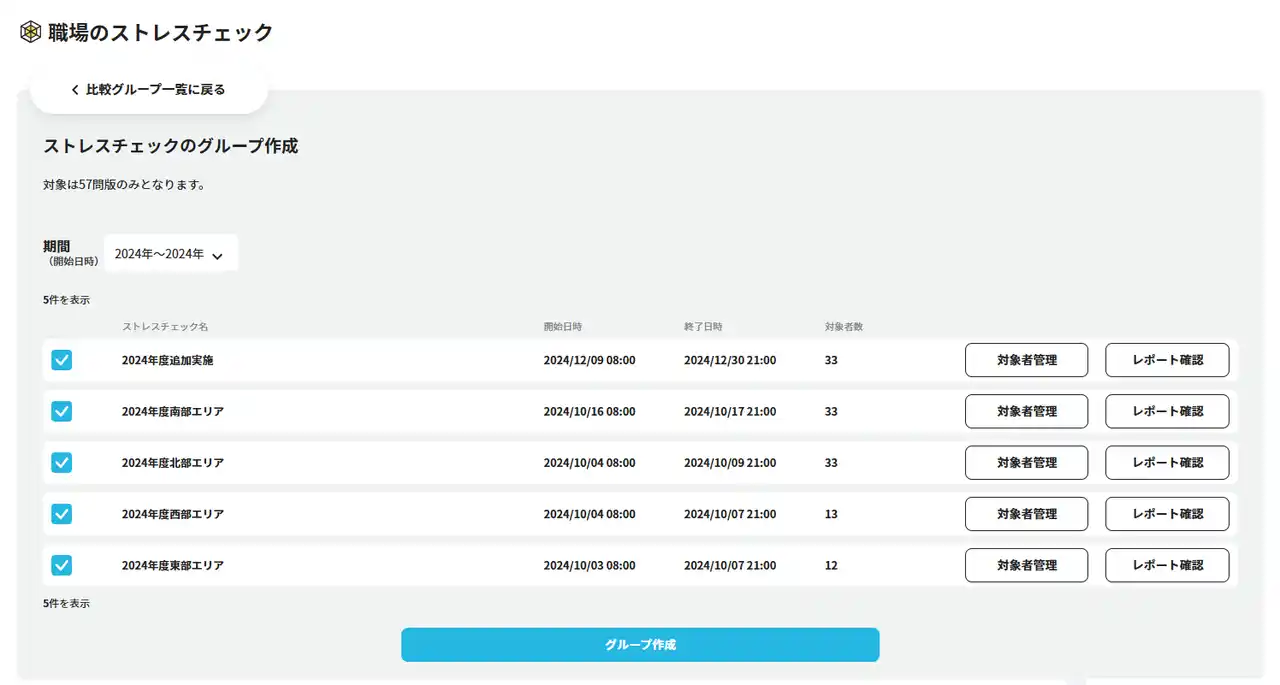
Task: Go back via 比較グループ一覧に戻る button
Action: click(149, 90)
